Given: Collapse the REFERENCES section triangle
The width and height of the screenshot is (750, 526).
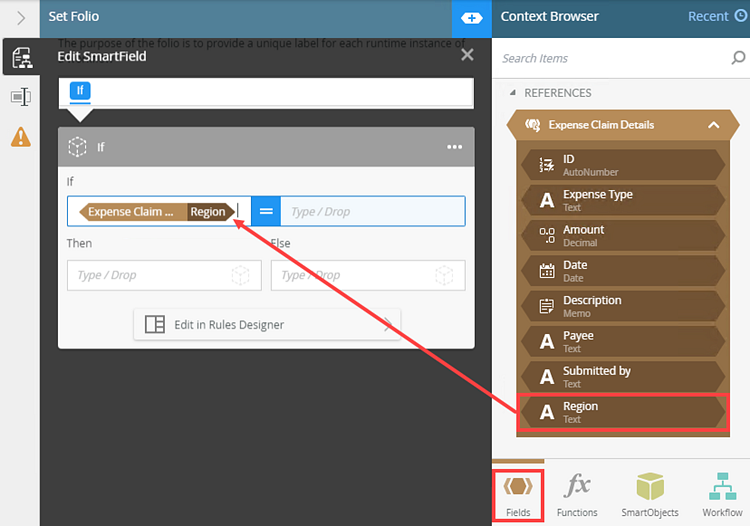Looking at the screenshot, I should 513,93.
